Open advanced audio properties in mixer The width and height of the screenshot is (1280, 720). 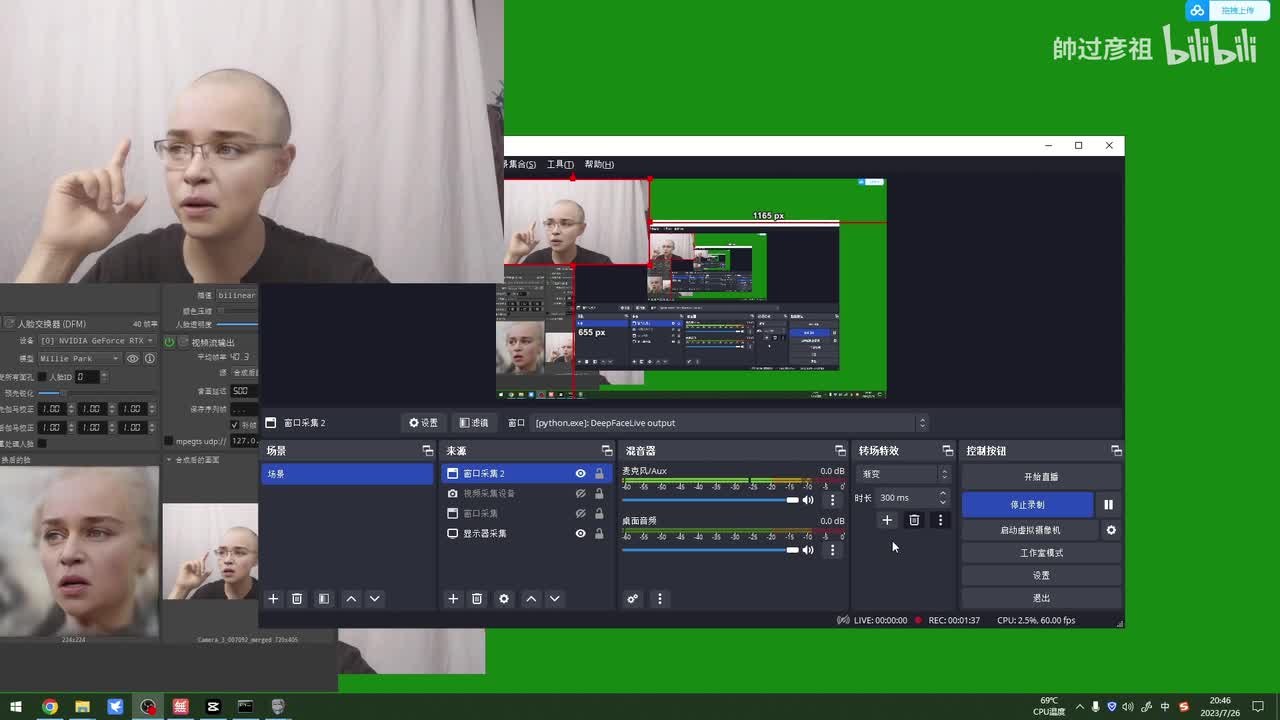pos(632,598)
